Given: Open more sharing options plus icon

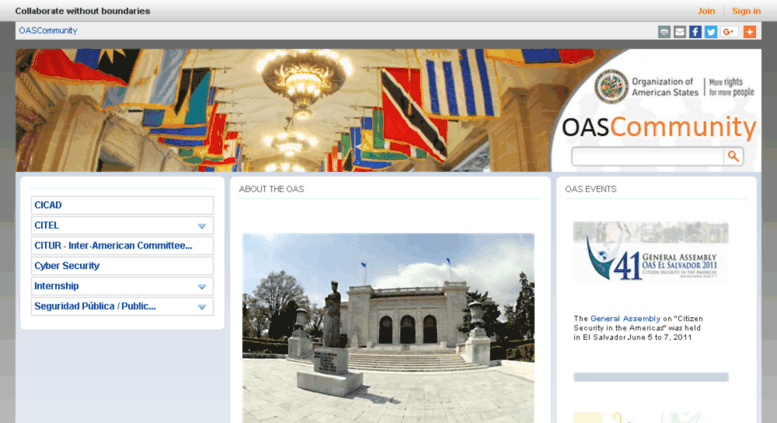Looking at the screenshot, I should coord(749,32).
